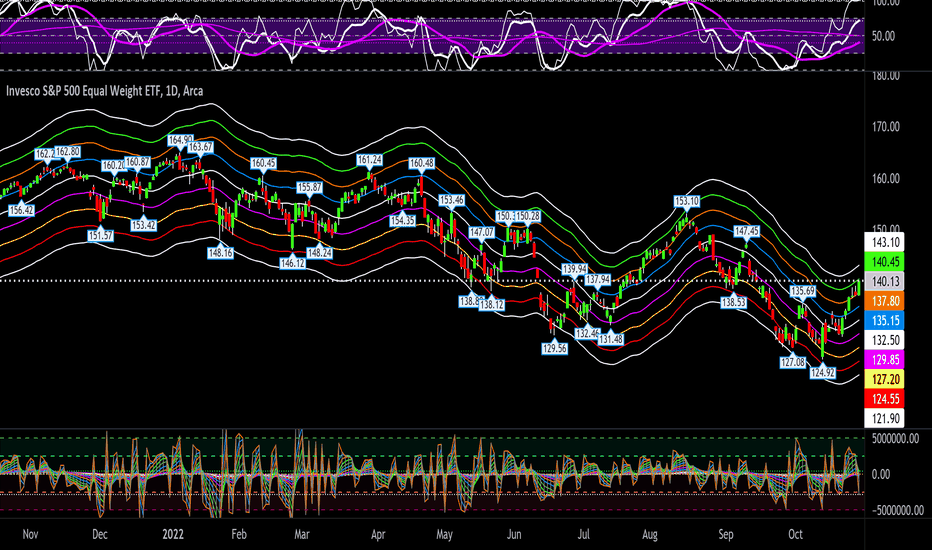Click the white 132.50 price axis label
932x550 pixels.
[884, 340]
